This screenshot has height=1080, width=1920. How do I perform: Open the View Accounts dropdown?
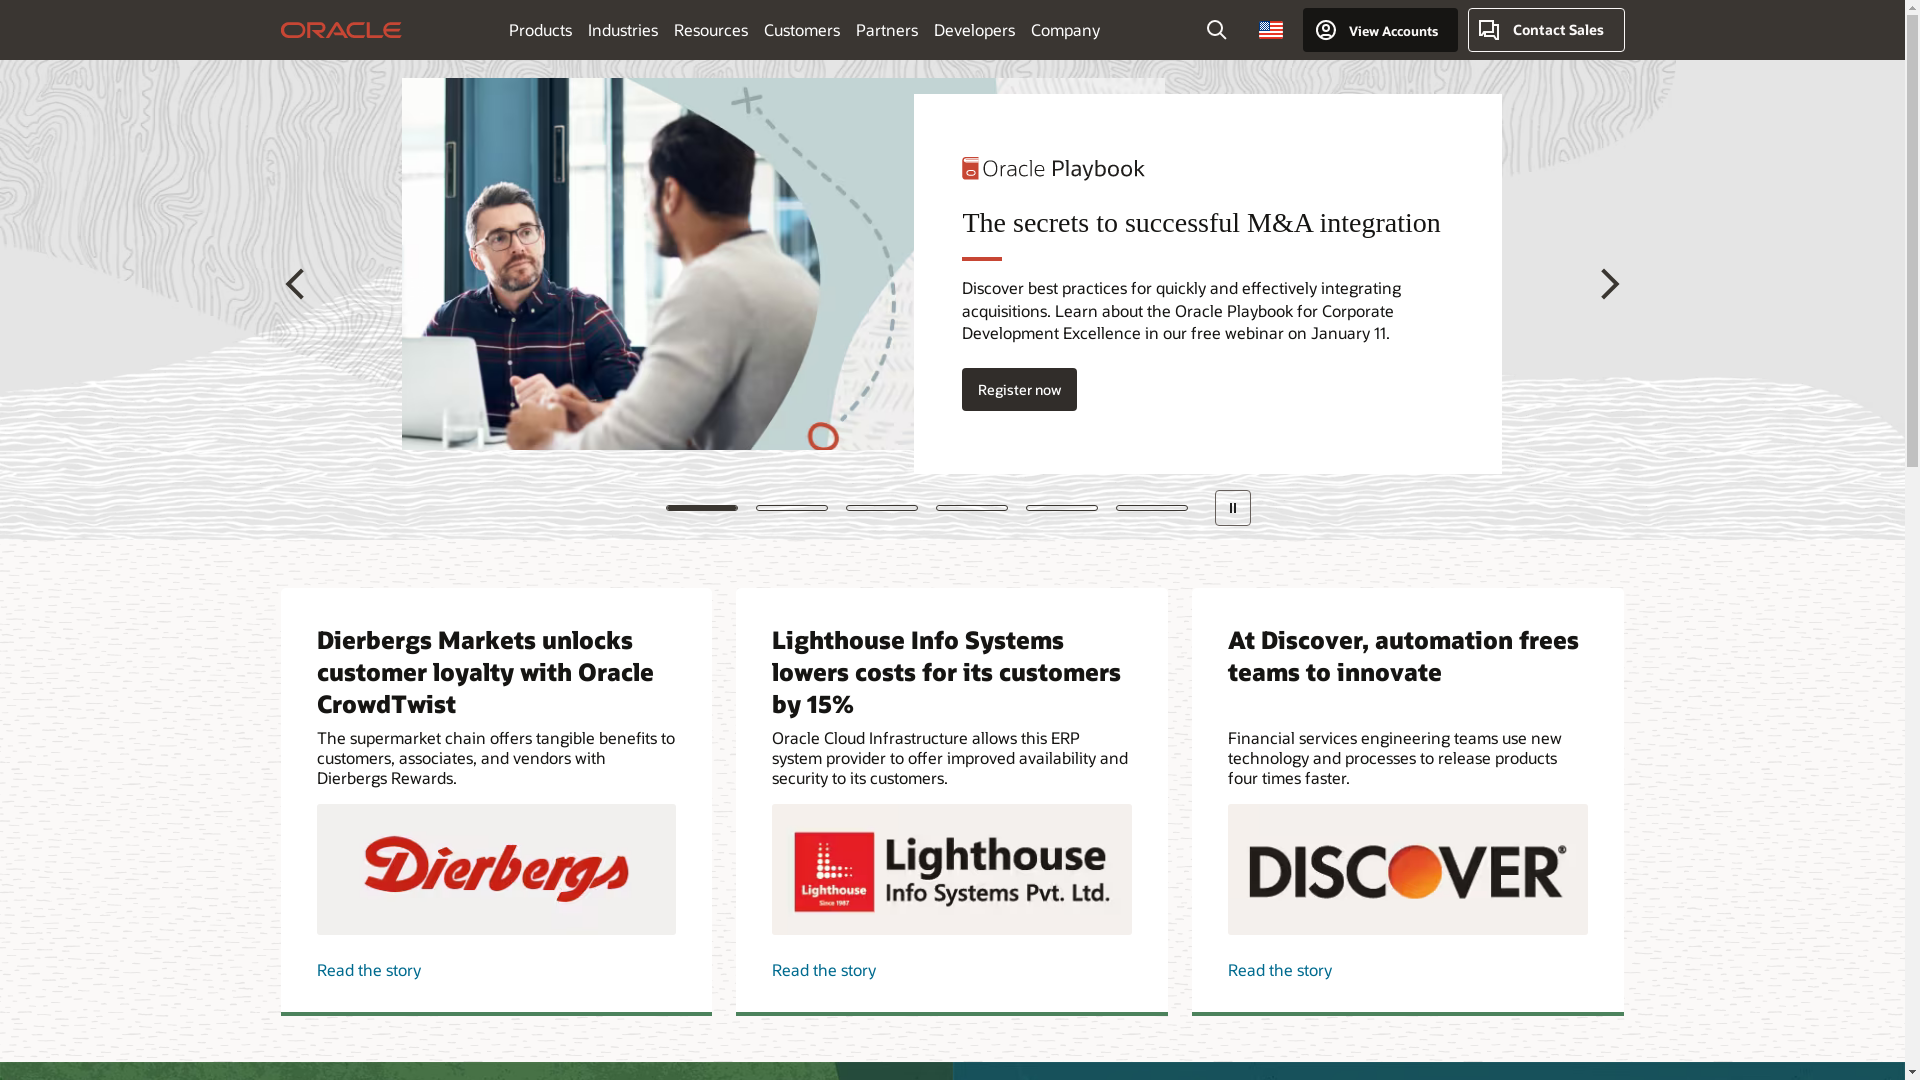1379,30
